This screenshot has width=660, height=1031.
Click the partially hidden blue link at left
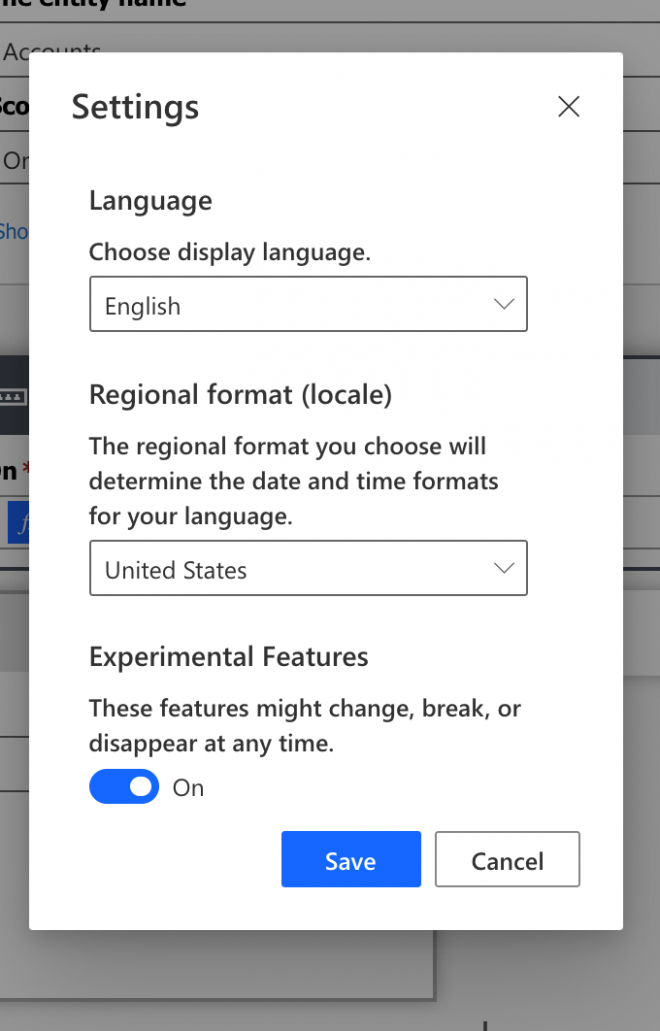point(13,231)
